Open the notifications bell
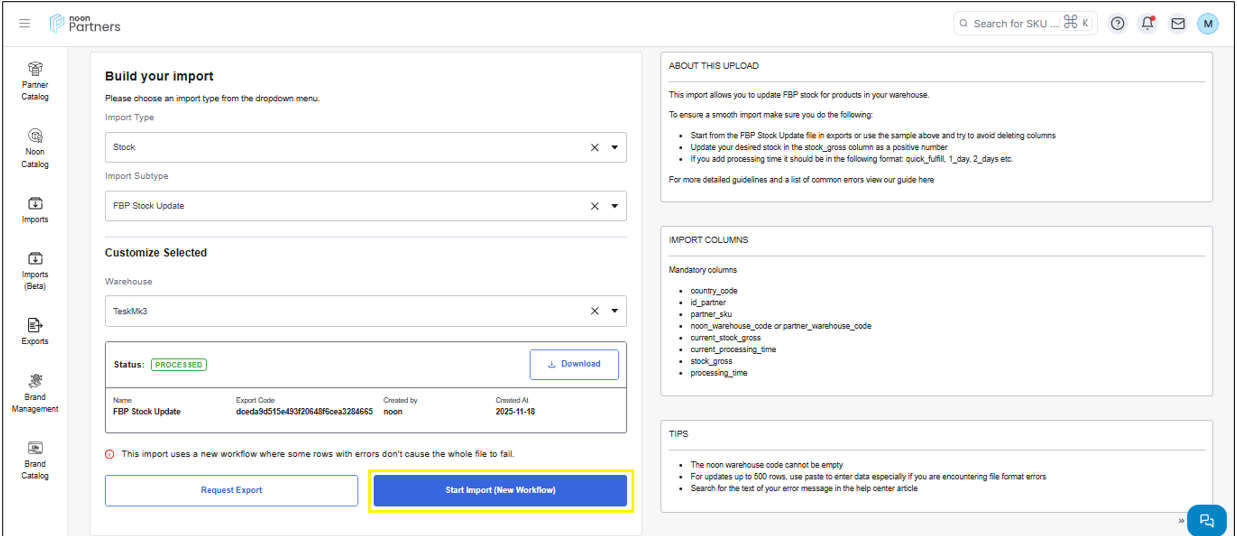The height and width of the screenshot is (536, 1237). tap(1148, 23)
